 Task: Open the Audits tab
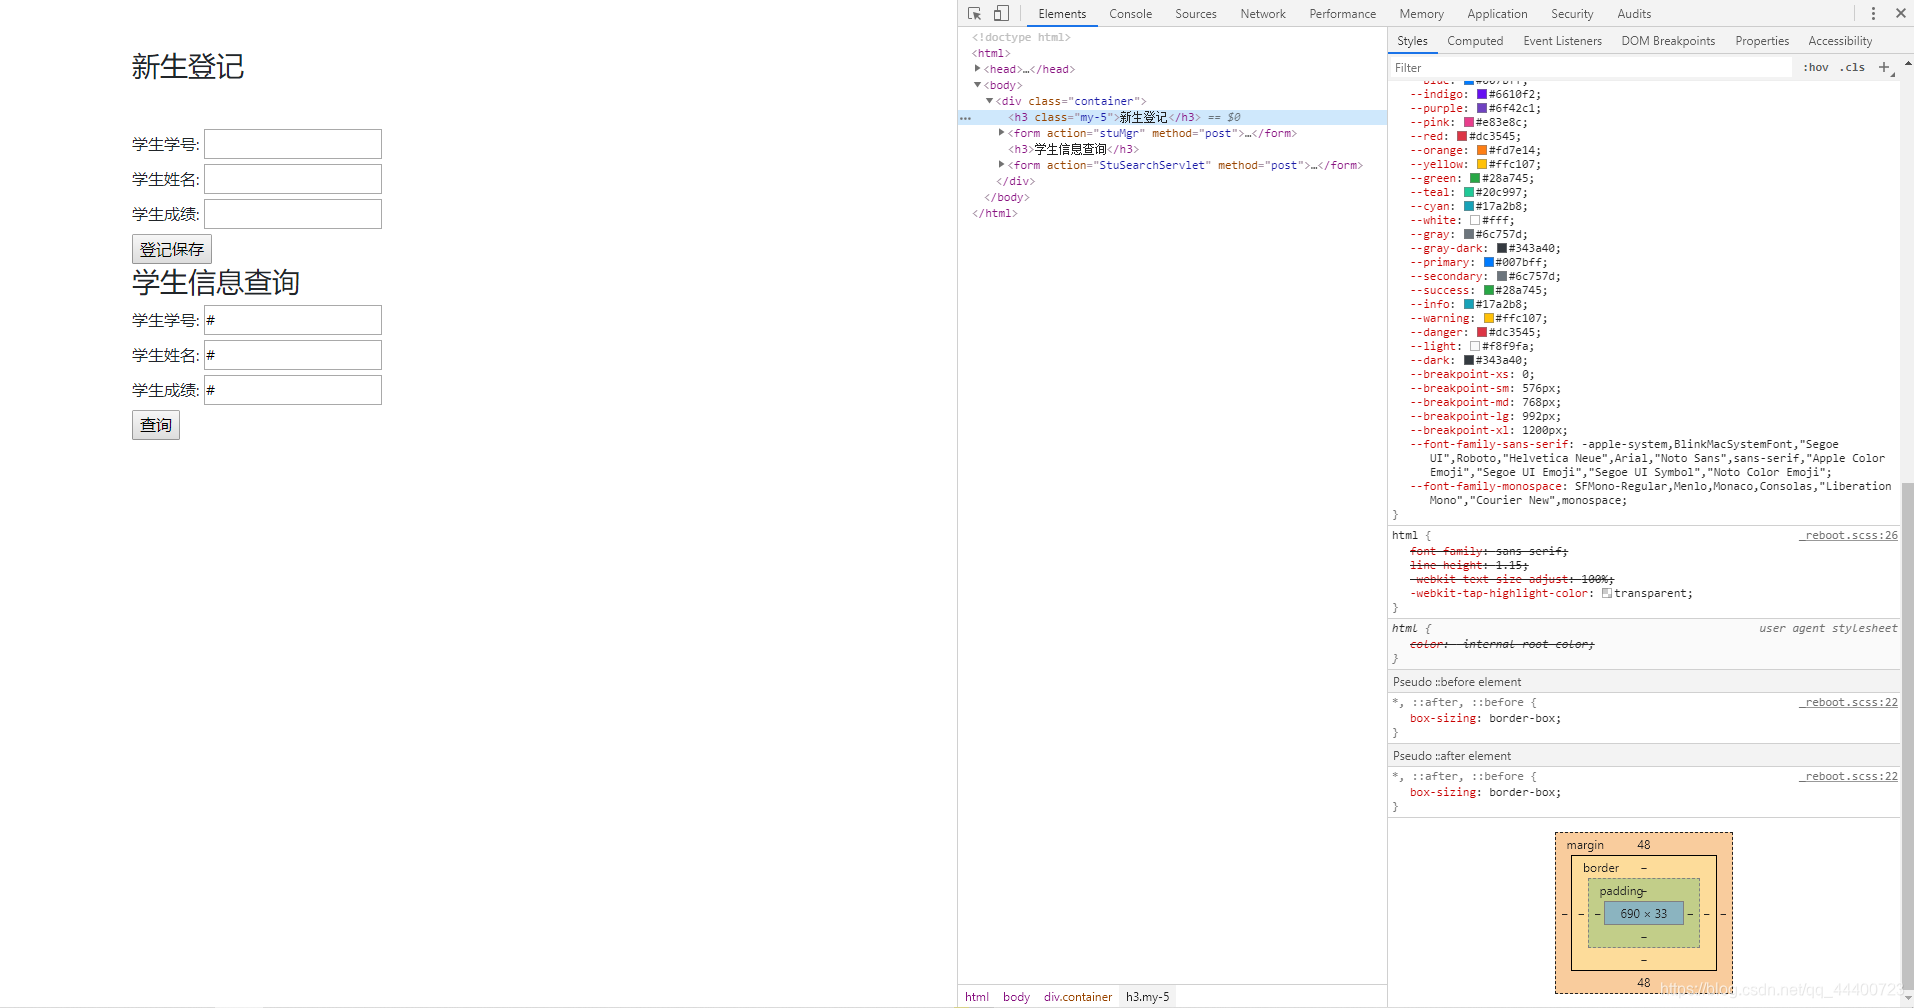click(1634, 14)
